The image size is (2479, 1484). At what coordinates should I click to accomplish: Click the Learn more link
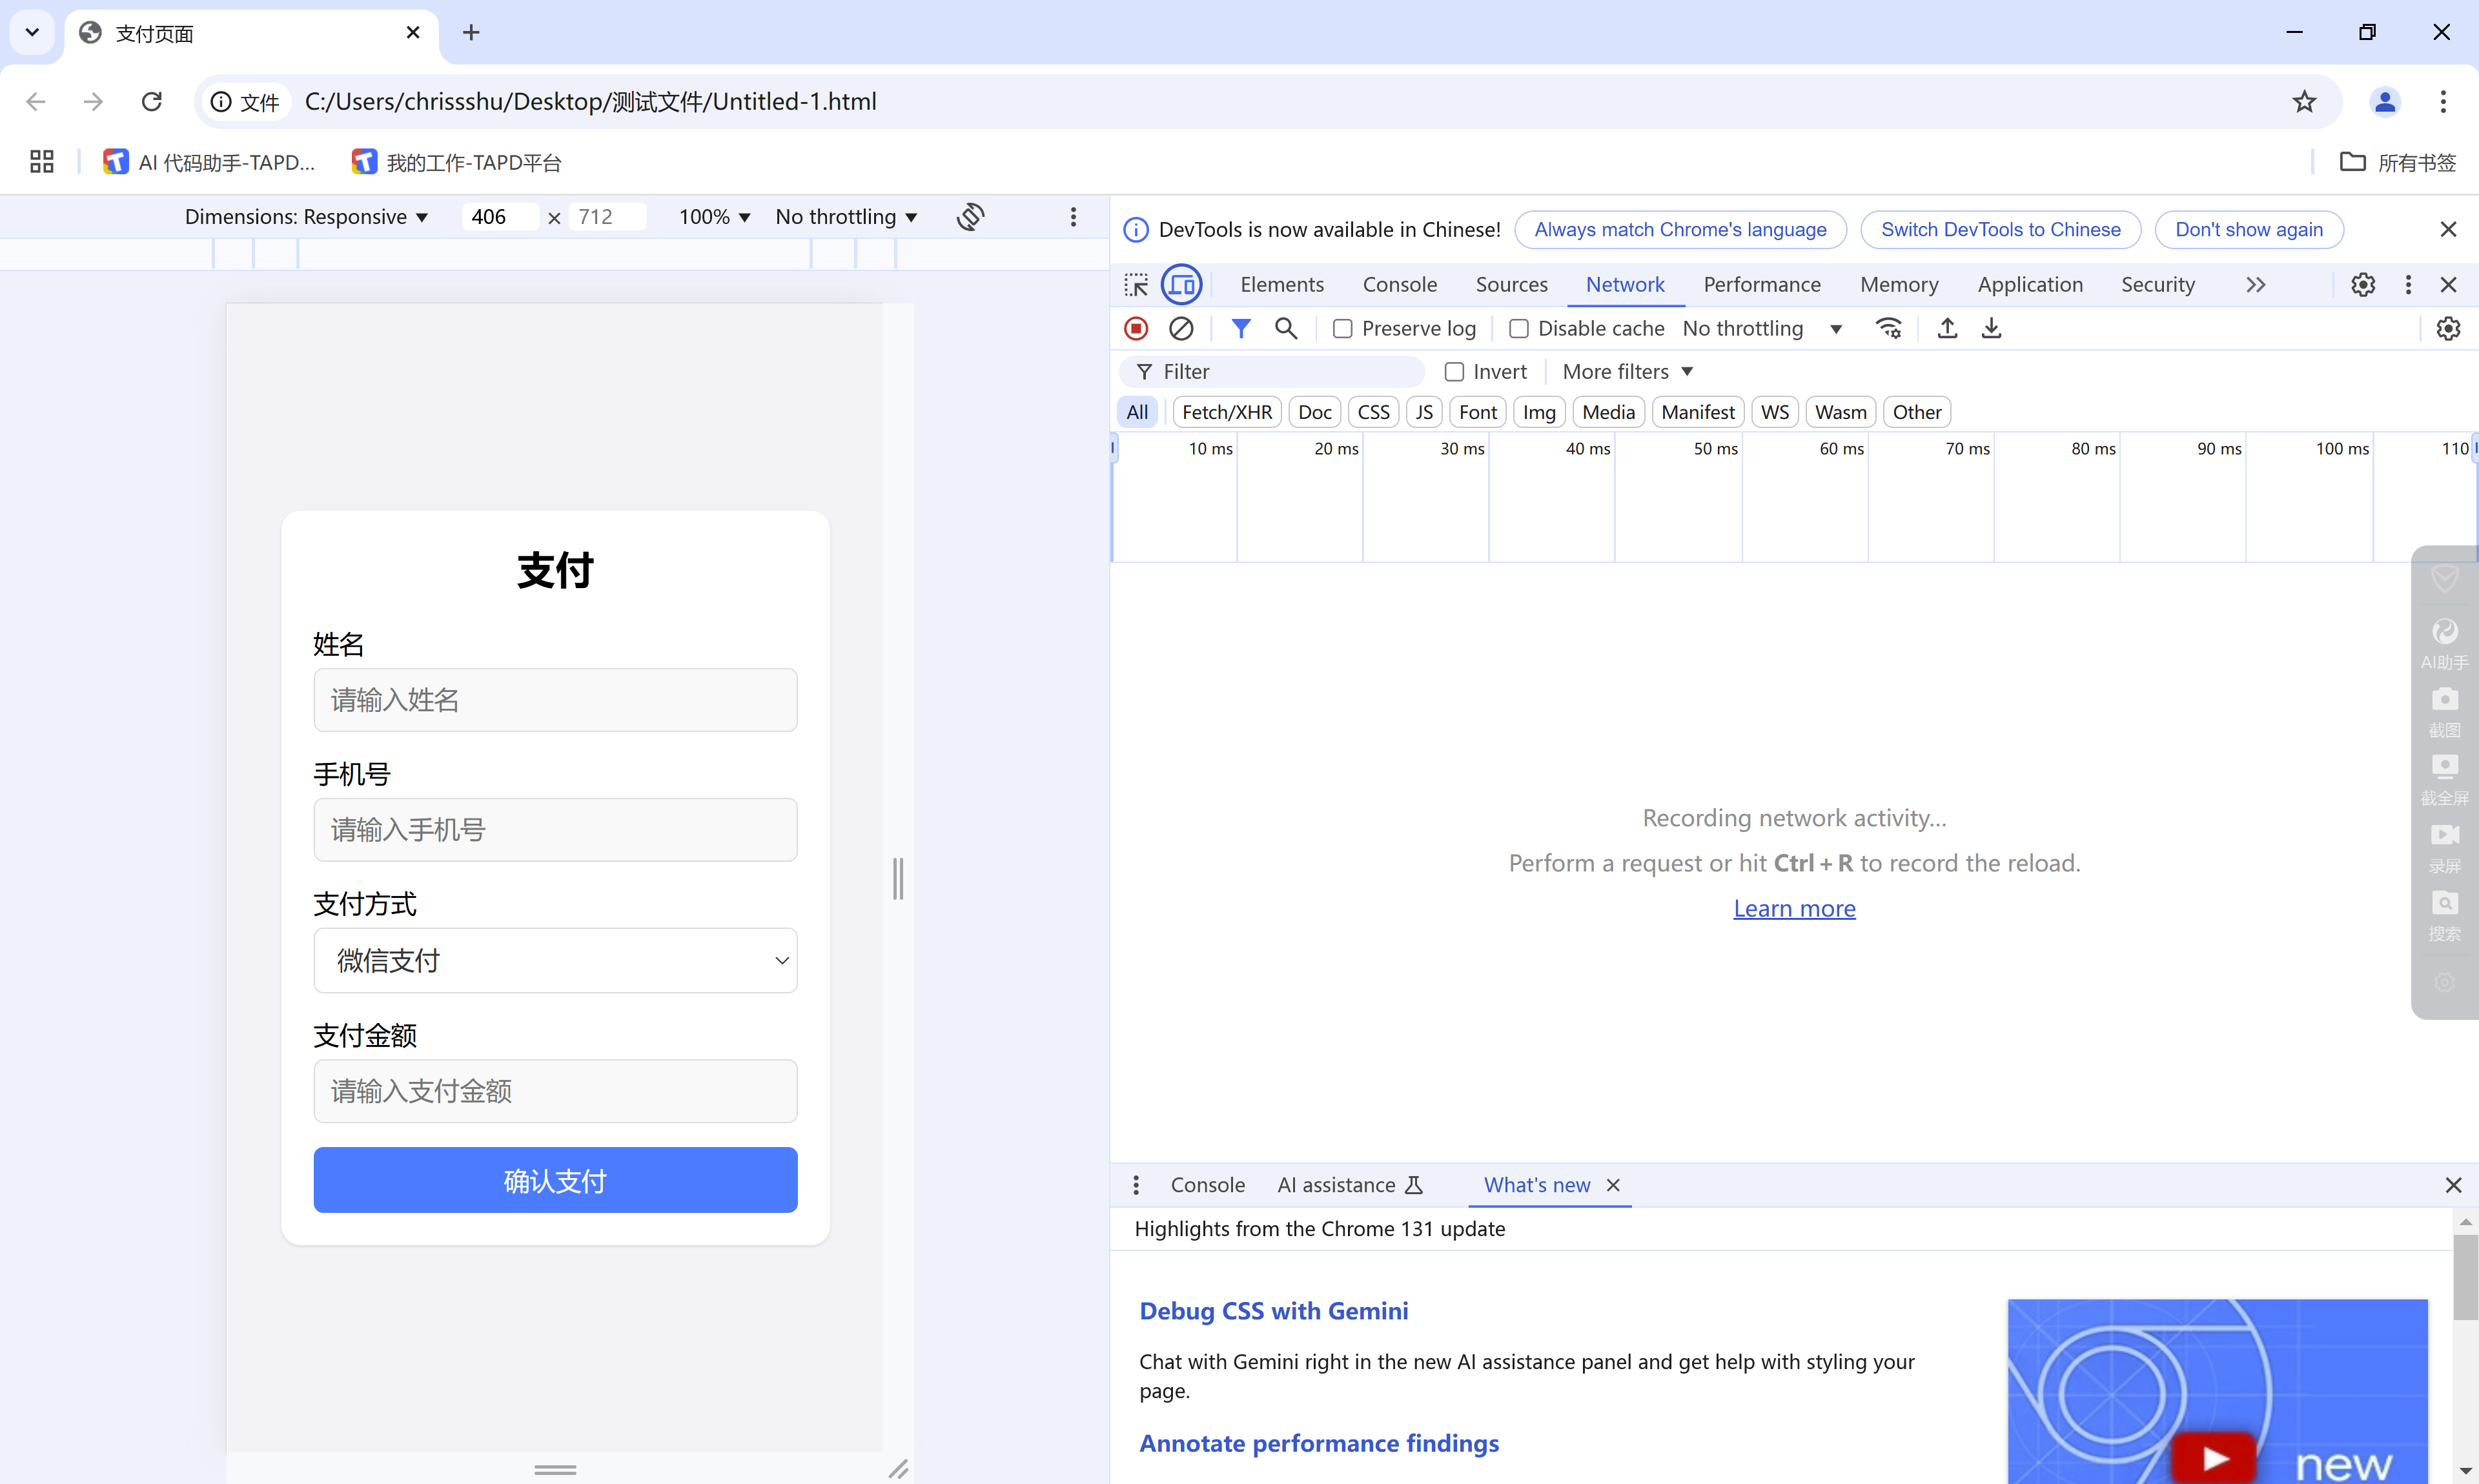tap(1794, 908)
